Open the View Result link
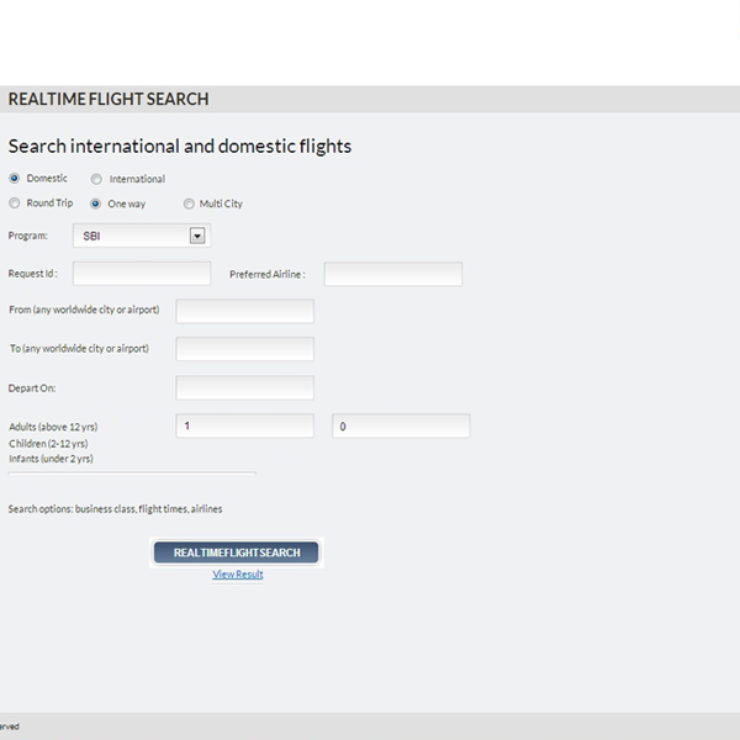This screenshot has height=740, width=740. pos(237,575)
